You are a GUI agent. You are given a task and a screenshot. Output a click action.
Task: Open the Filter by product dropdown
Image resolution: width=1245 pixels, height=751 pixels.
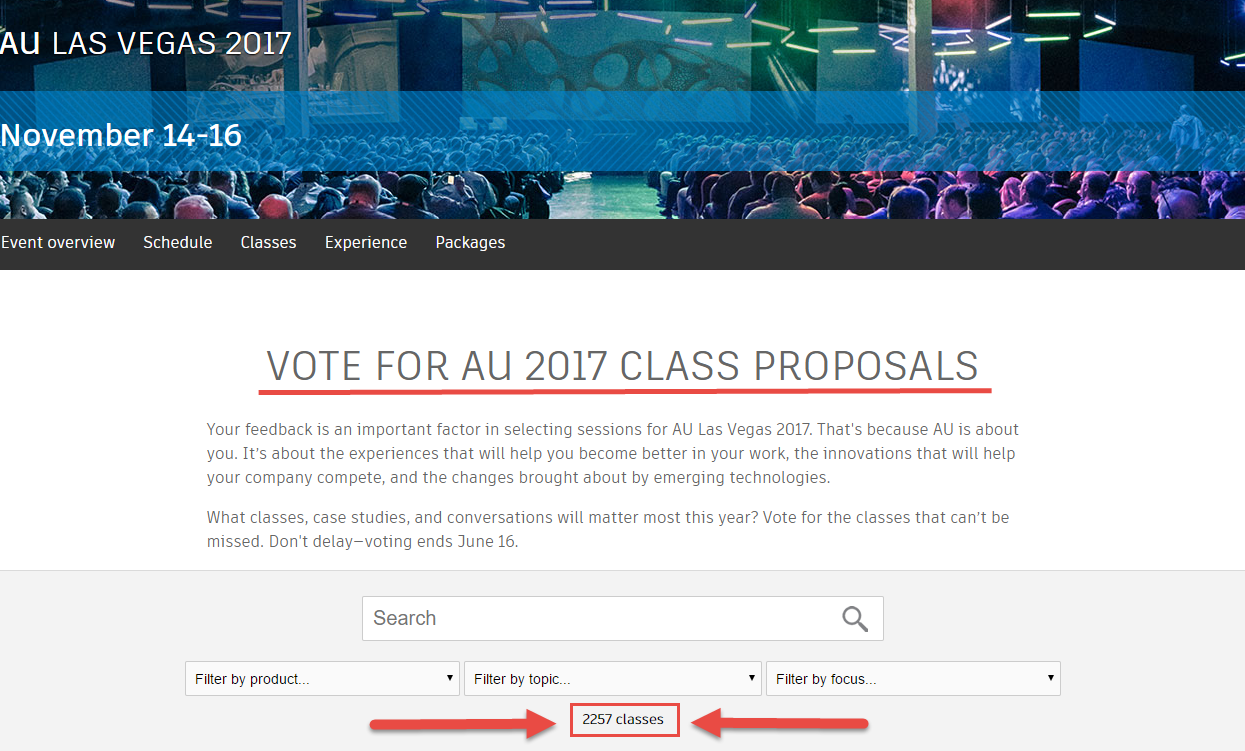coord(322,679)
